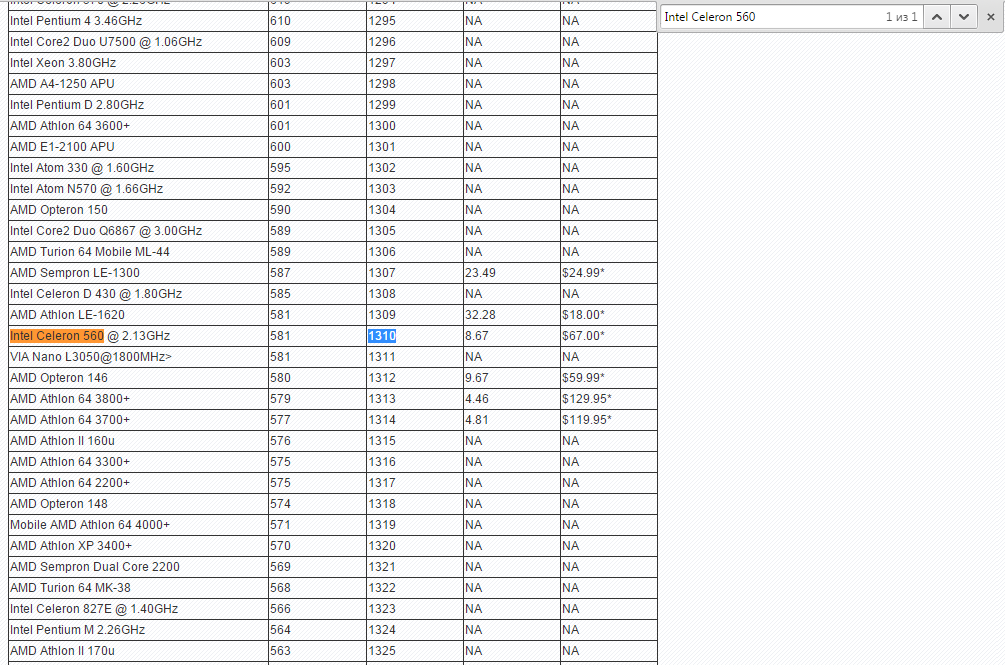The height and width of the screenshot is (665, 1005).
Task: Select VIA Nano L3050@1800MHz row name
Action: 91,357
